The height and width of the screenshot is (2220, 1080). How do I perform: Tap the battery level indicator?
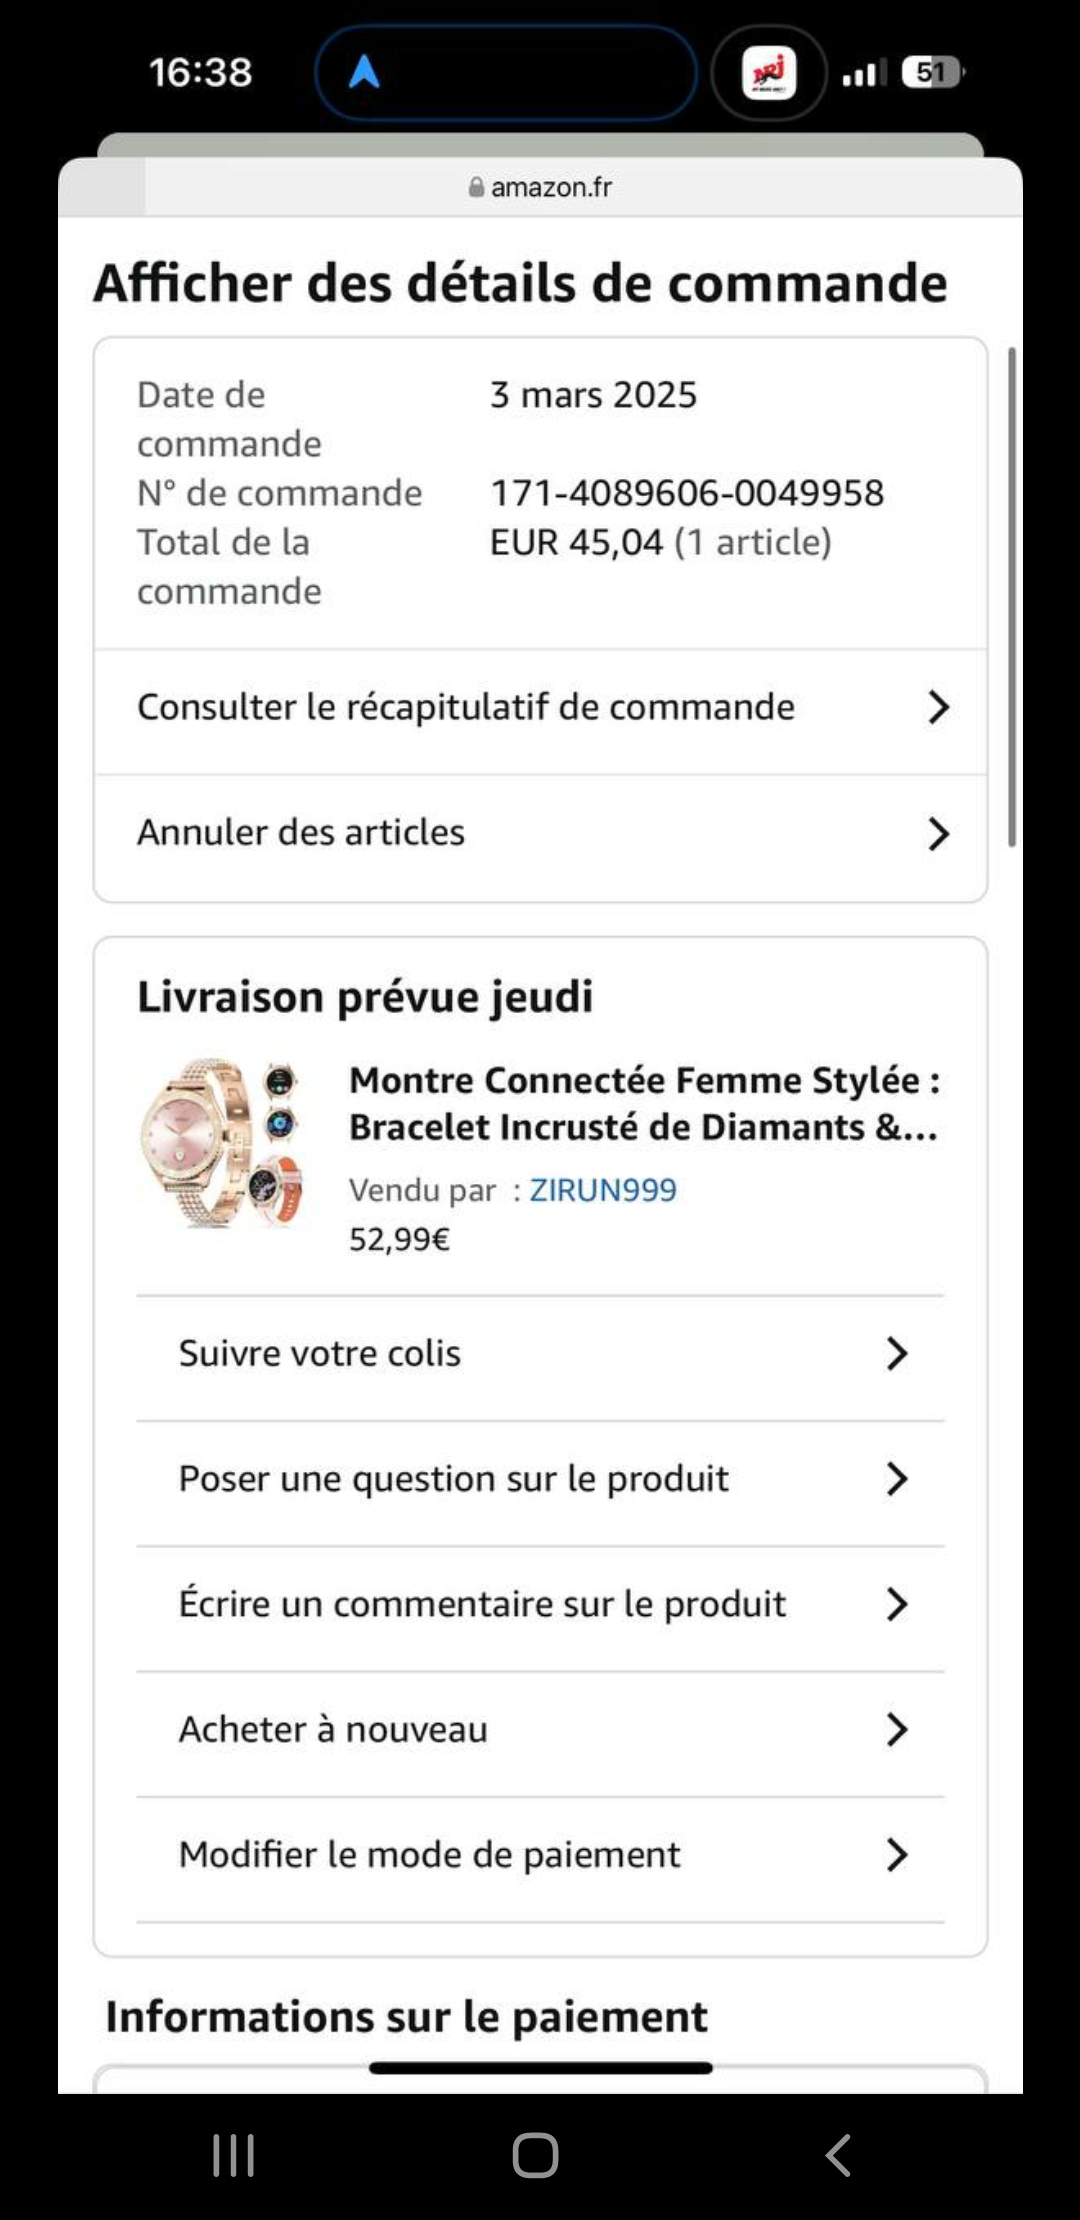(932, 72)
